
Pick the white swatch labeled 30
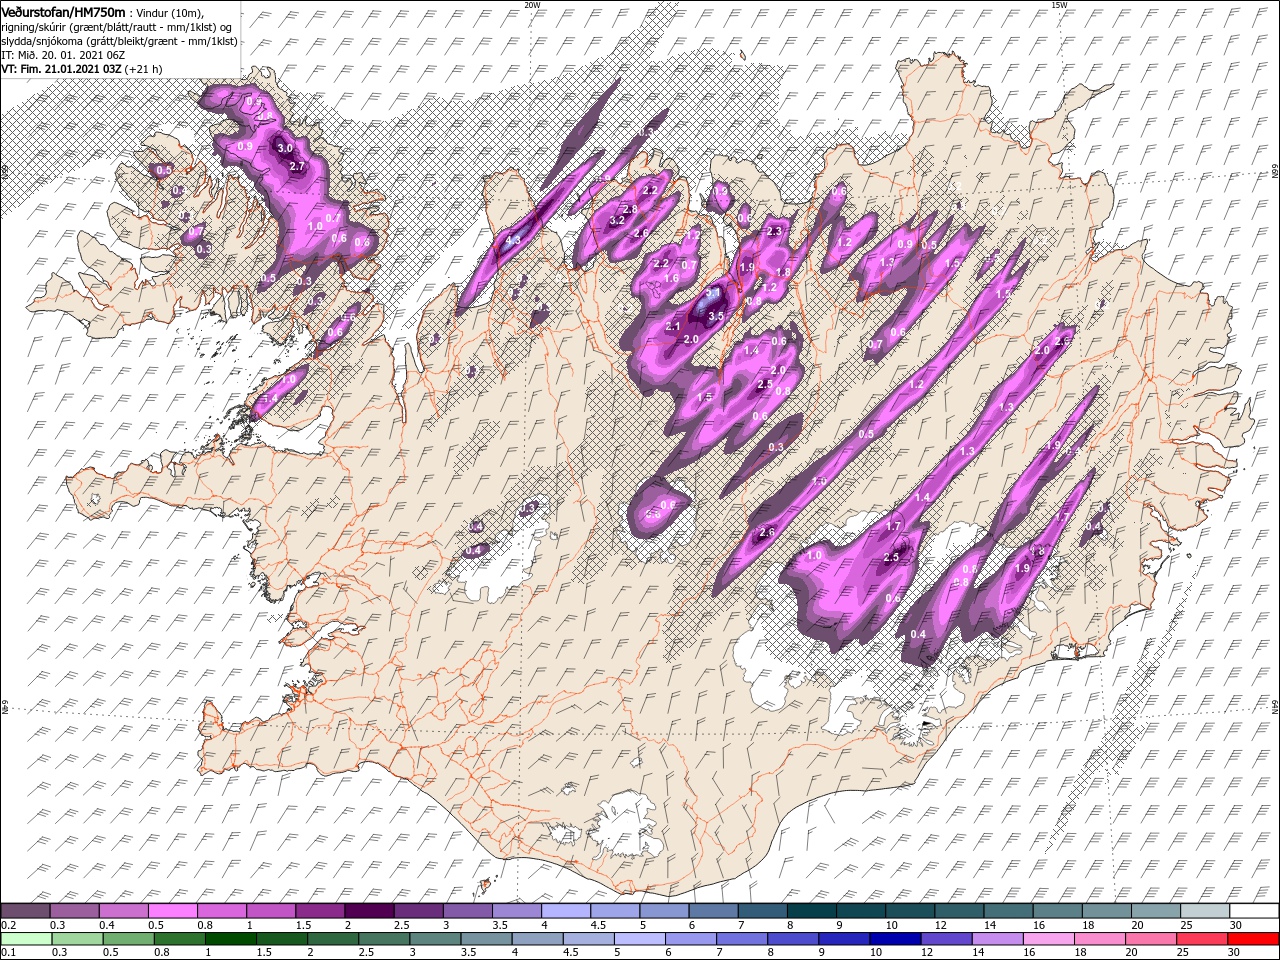1254,910
